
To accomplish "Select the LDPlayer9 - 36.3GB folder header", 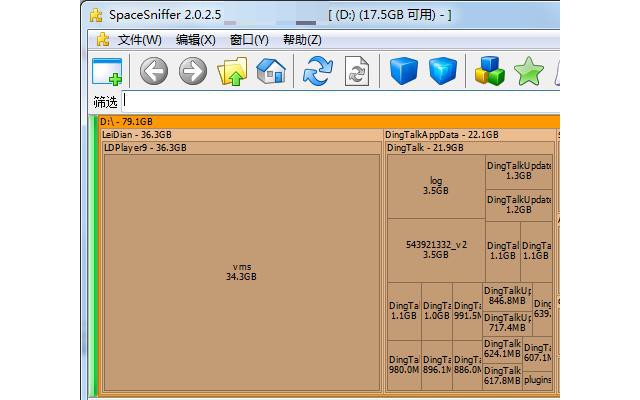I will coord(242,148).
